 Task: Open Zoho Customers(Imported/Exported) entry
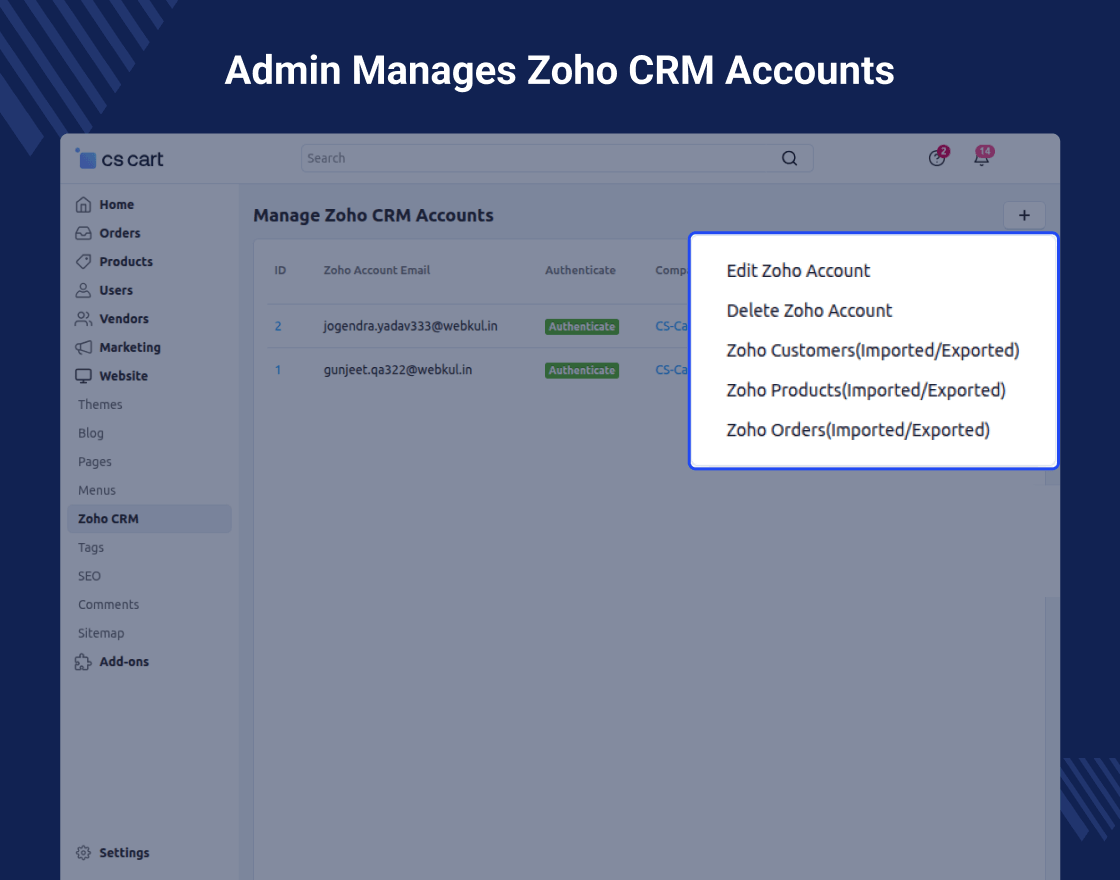pos(872,351)
